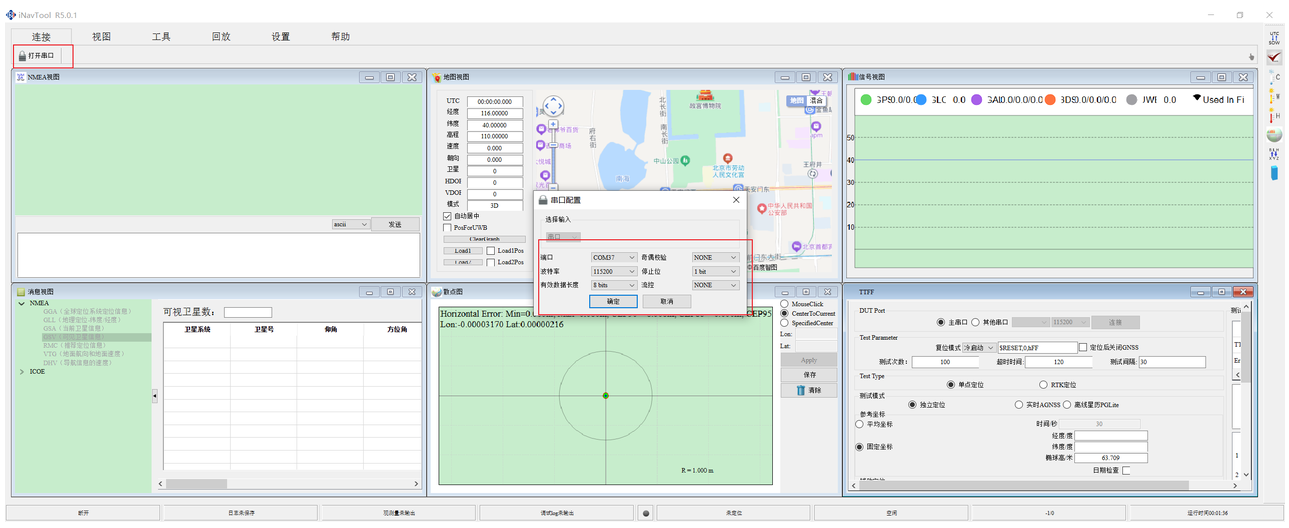Viewport: 1289px width, 528px height.
Task: Collapse message tree with the left arrow handle
Action: pos(154,397)
